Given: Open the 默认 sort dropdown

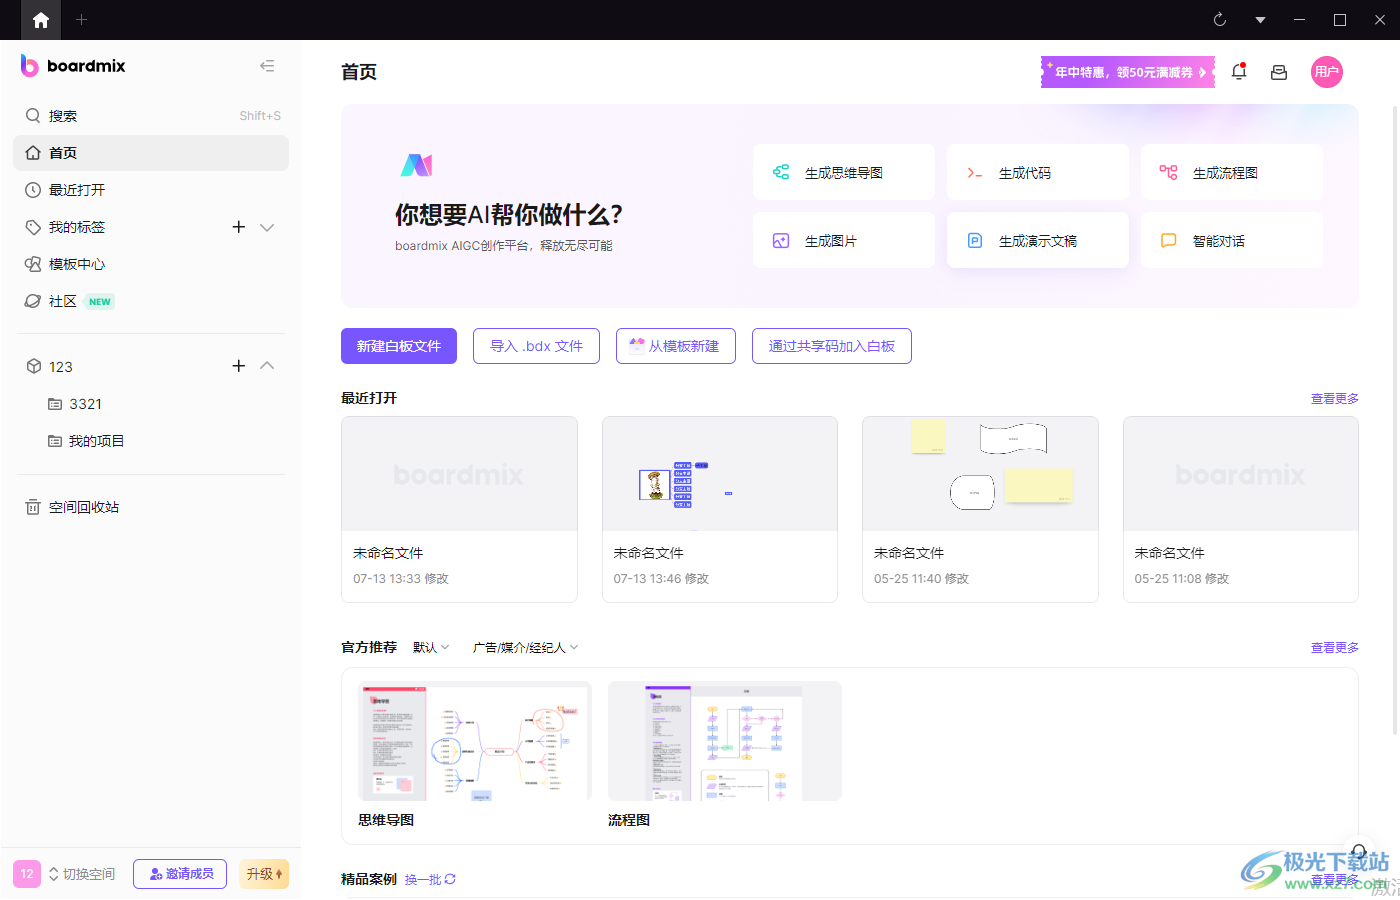Looking at the screenshot, I should [431, 648].
